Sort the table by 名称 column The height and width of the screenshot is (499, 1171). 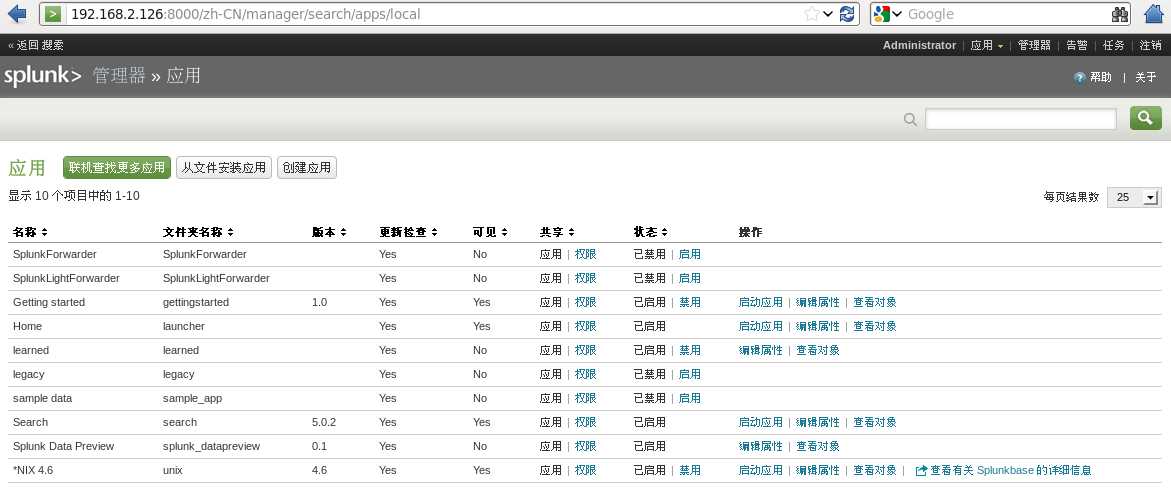point(31,232)
